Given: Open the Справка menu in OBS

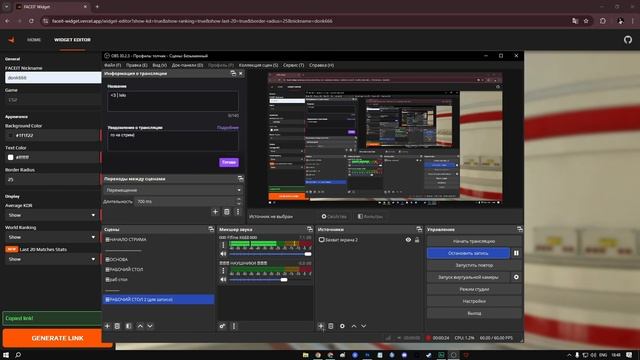Looking at the screenshot, I should (x=321, y=65).
